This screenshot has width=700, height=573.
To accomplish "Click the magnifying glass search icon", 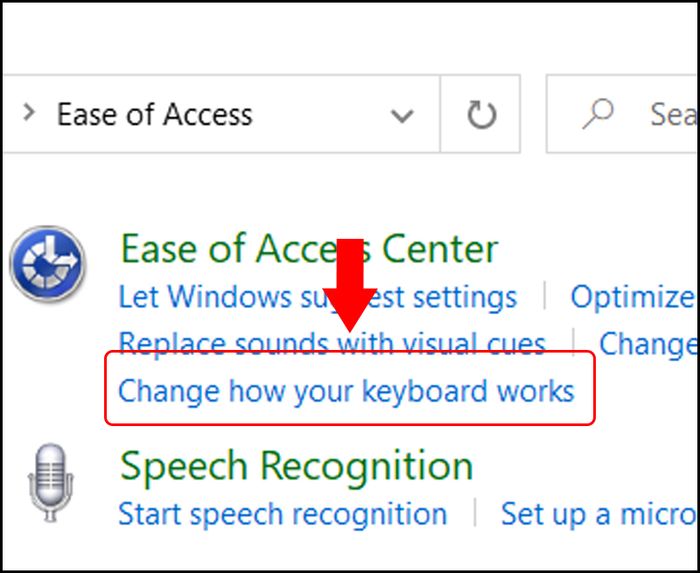I will coord(598,114).
